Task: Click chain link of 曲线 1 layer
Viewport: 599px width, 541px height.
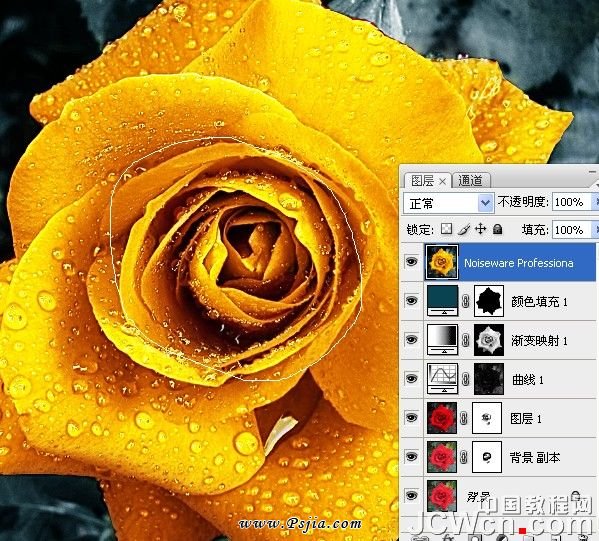Action: pos(465,379)
